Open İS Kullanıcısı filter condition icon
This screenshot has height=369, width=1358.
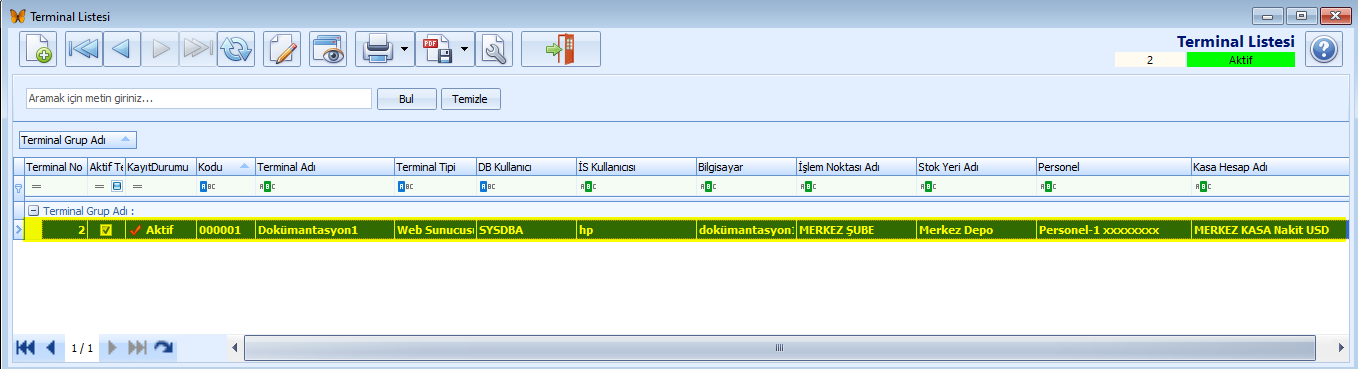click(588, 186)
